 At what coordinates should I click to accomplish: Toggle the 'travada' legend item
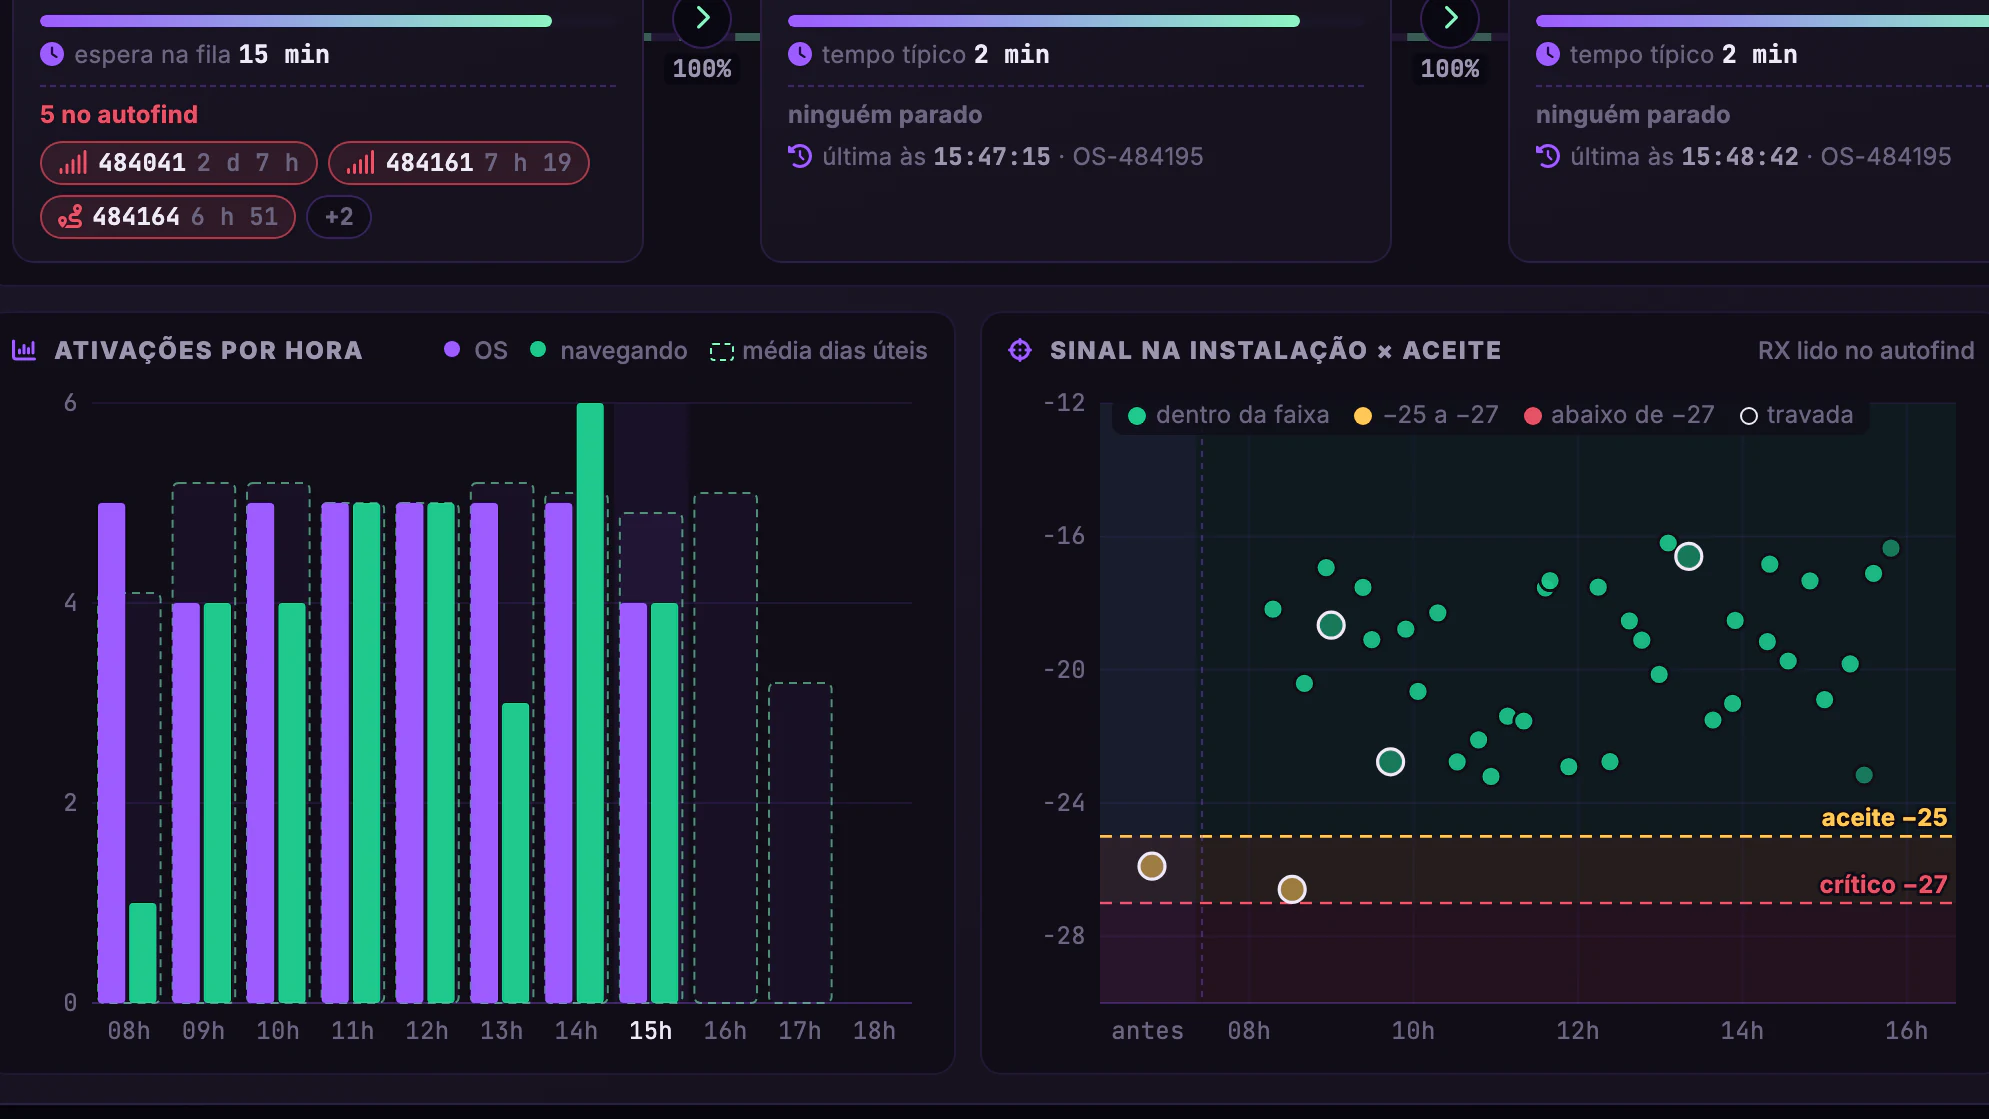click(x=1797, y=415)
